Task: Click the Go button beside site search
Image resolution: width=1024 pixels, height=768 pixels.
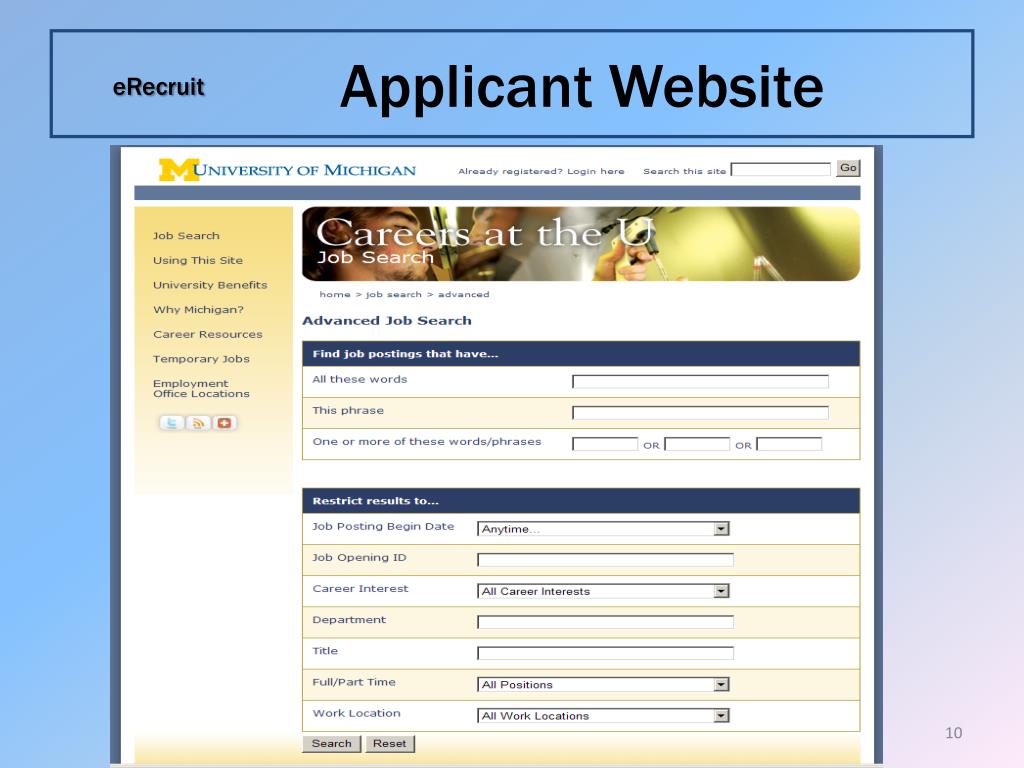Action: 848,168
